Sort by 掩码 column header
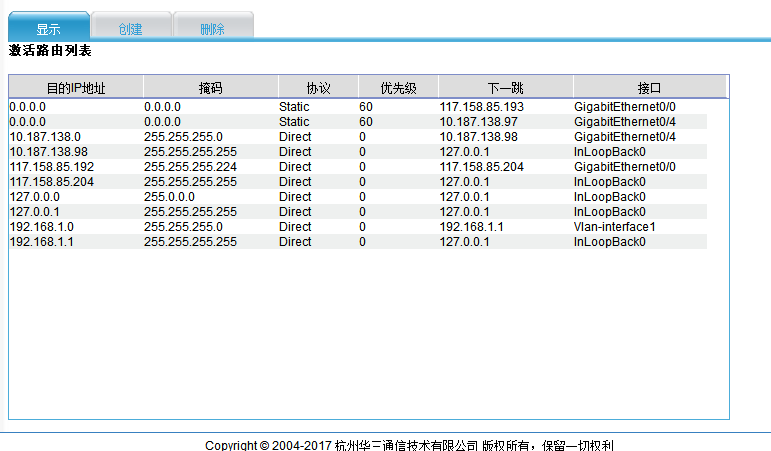The height and width of the screenshot is (451, 771). (x=210, y=88)
